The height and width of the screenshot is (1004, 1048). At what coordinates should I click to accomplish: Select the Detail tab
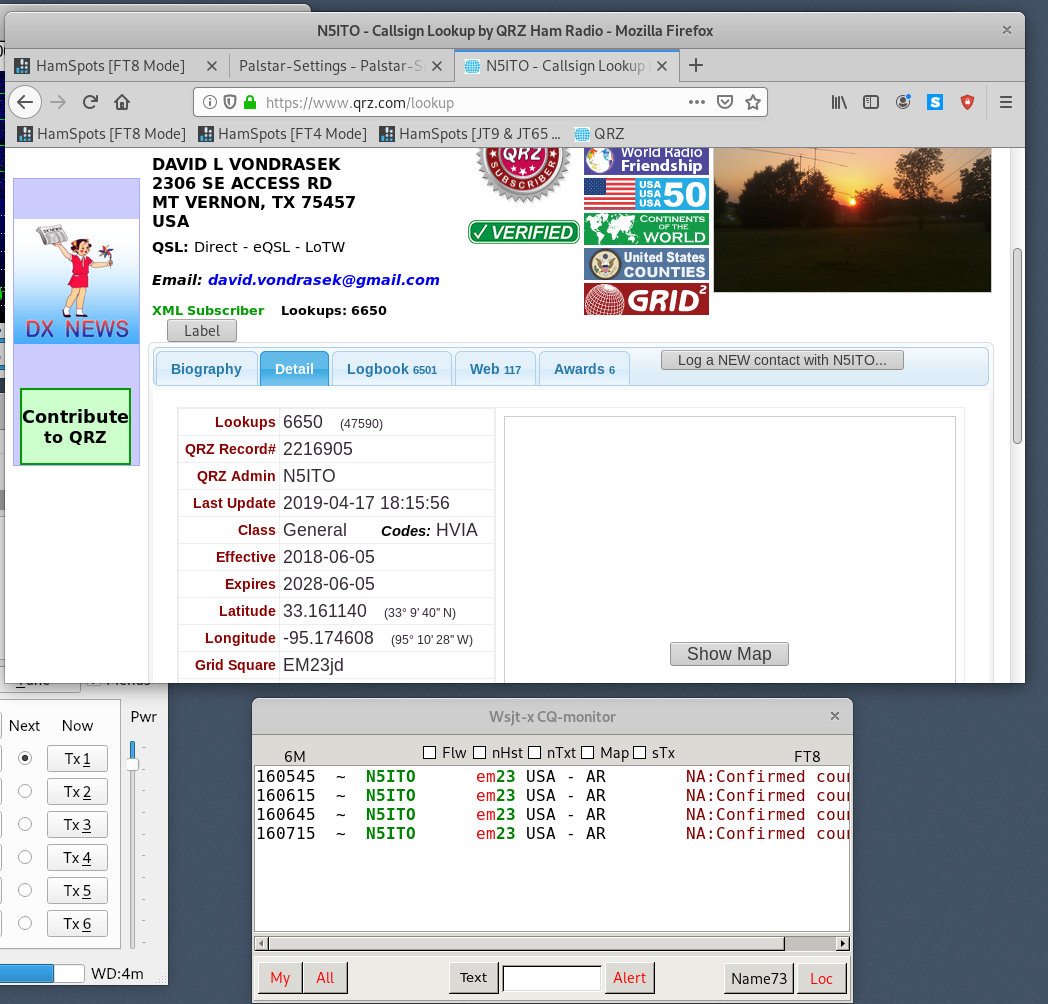[x=294, y=369]
